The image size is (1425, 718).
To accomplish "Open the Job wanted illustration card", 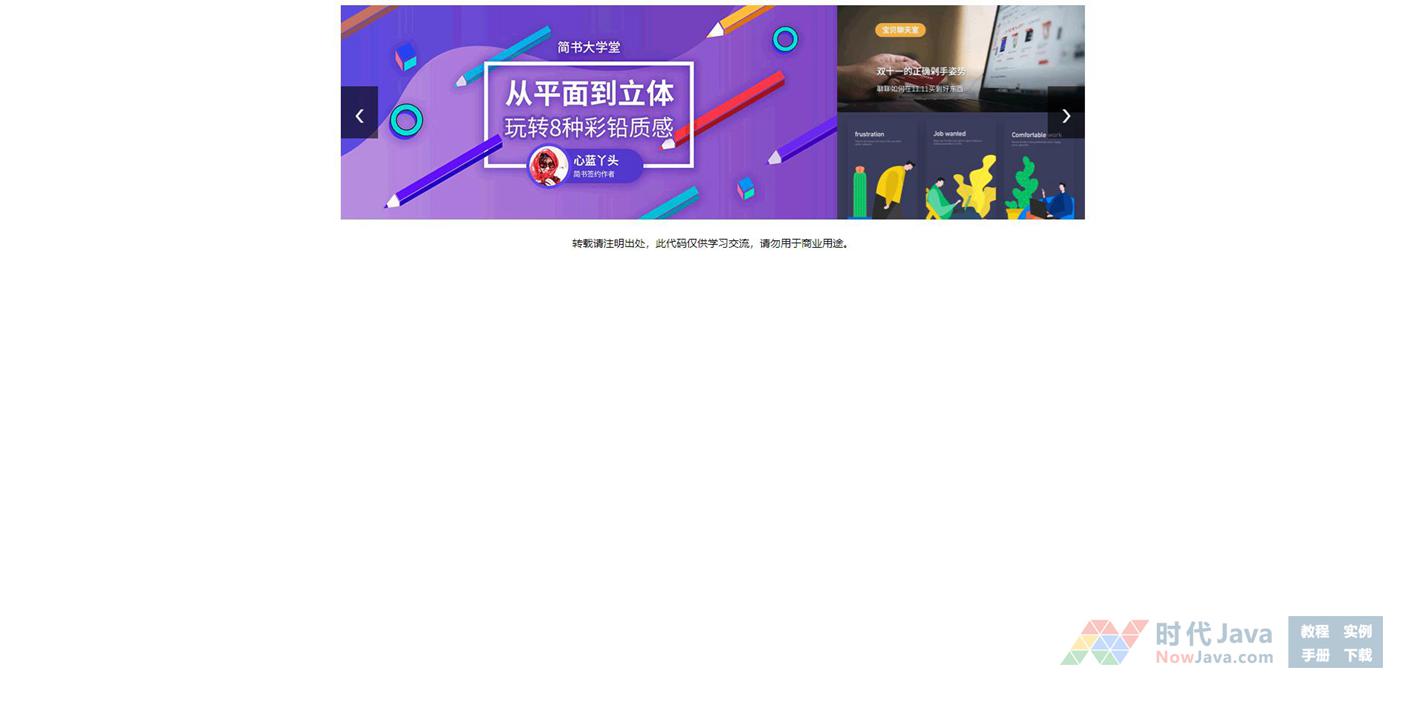I will tap(959, 170).
